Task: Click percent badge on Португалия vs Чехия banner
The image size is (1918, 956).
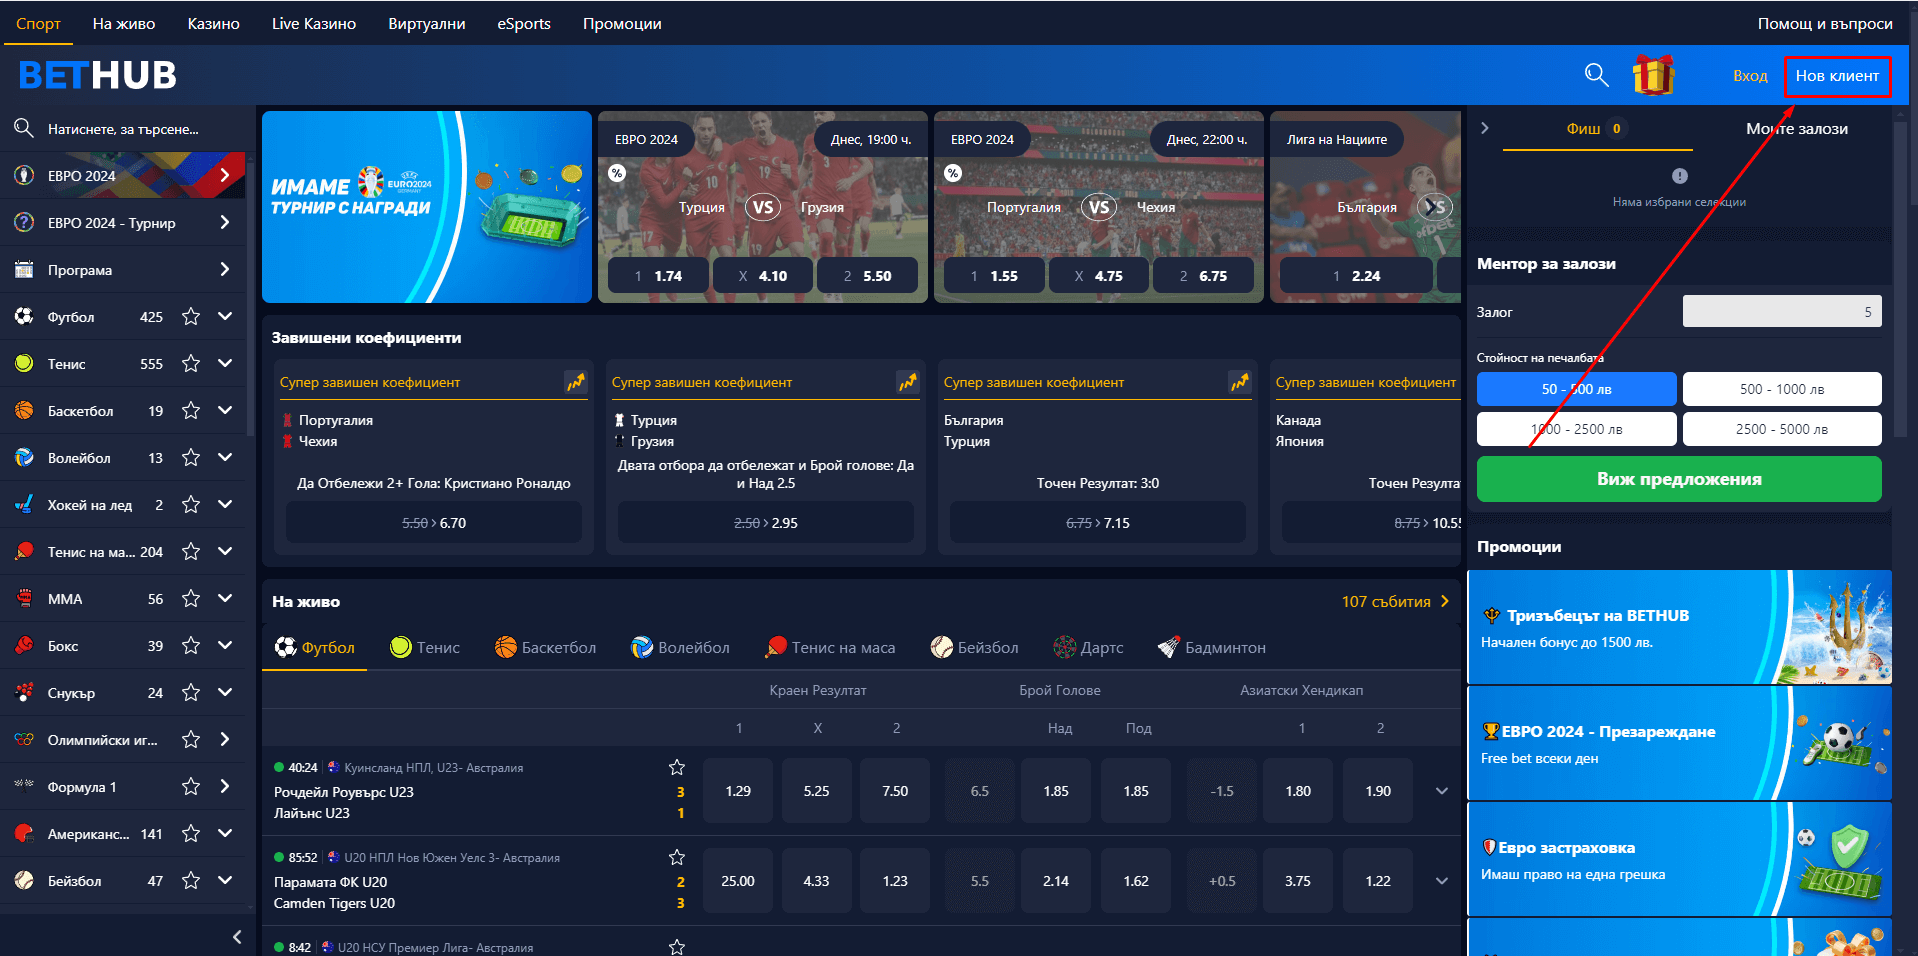Action: [953, 173]
